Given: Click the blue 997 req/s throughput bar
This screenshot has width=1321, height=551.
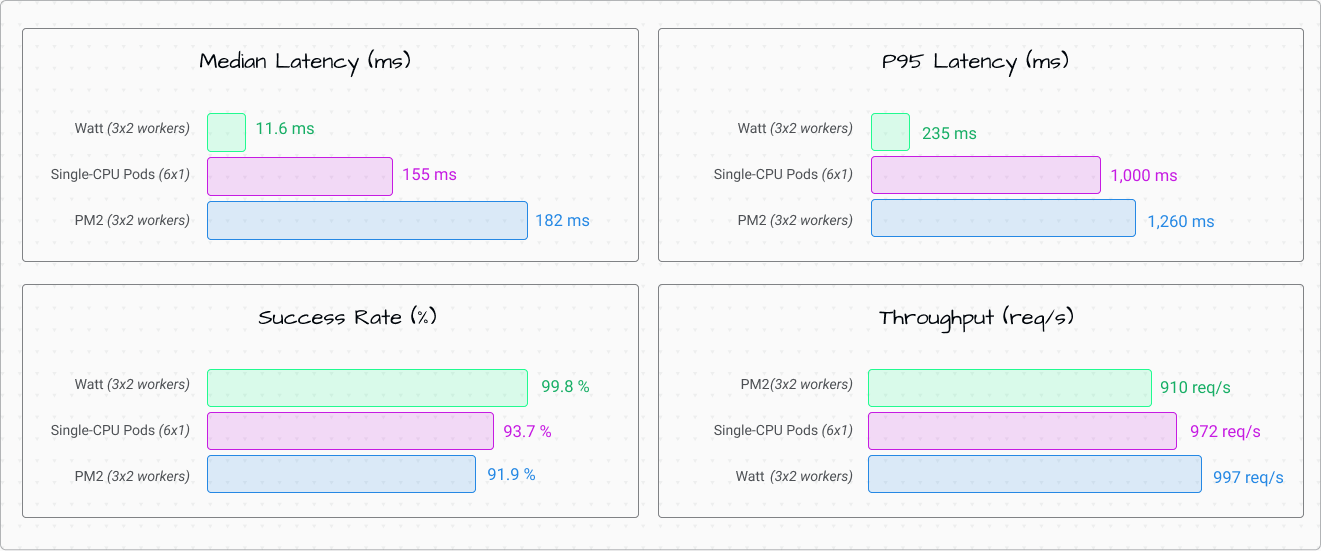Looking at the screenshot, I should (x=1034, y=474).
